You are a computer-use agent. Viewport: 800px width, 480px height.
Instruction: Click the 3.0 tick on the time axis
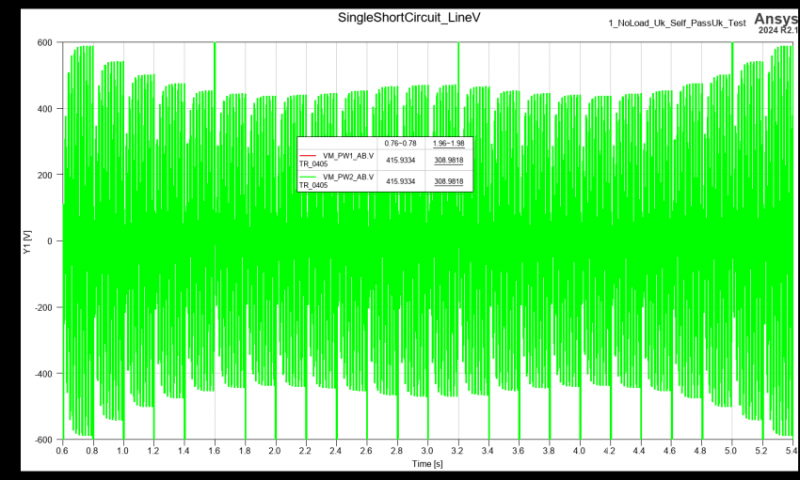pos(427,451)
